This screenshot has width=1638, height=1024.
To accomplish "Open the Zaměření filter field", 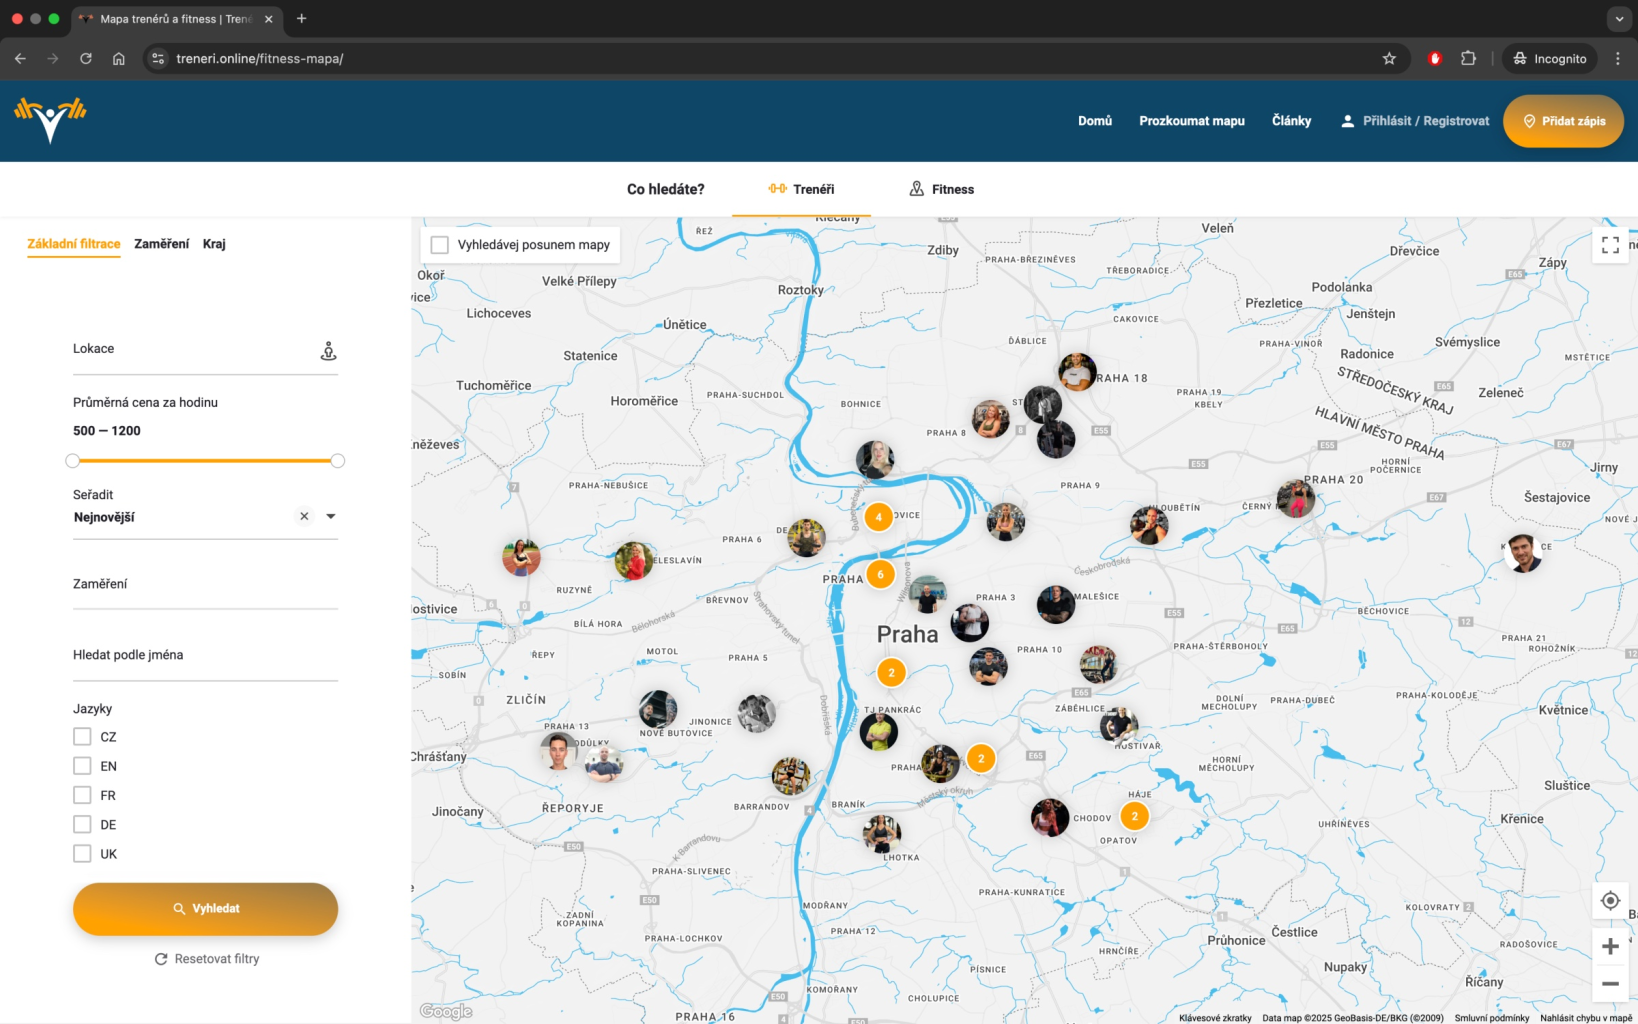I will 205,584.
